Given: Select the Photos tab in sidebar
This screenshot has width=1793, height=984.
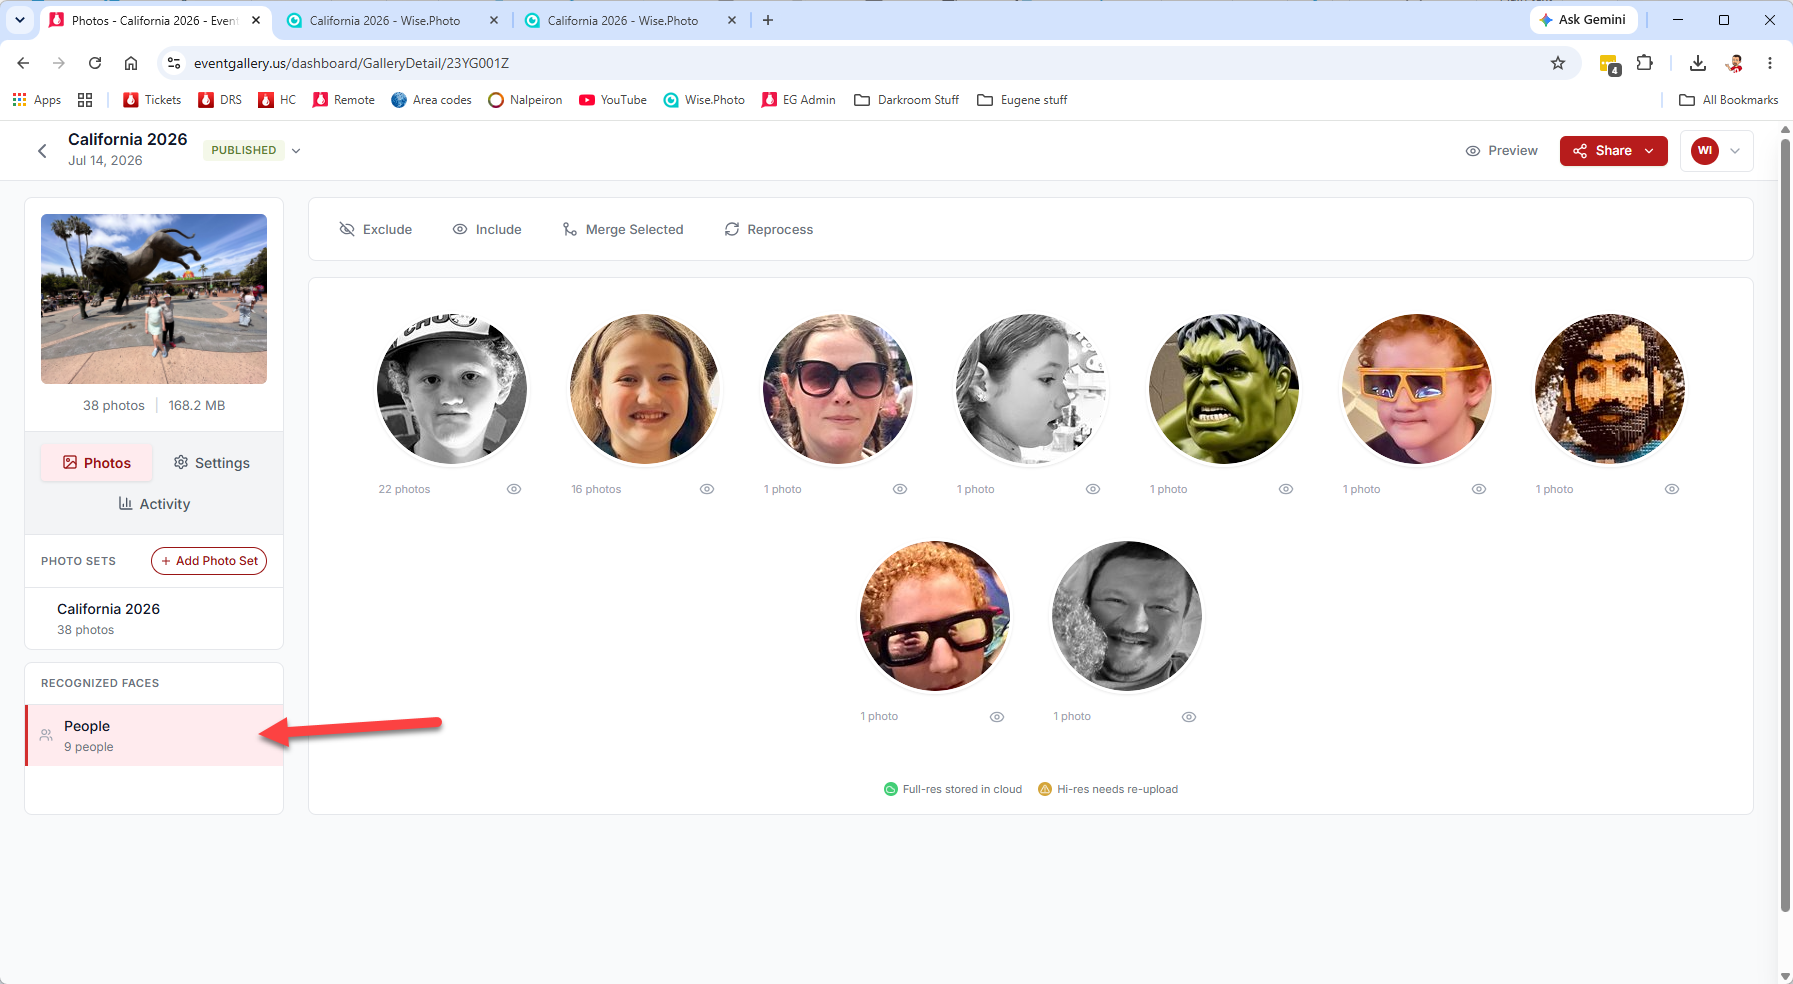Looking at the screenshot, I should pos(97,463).
